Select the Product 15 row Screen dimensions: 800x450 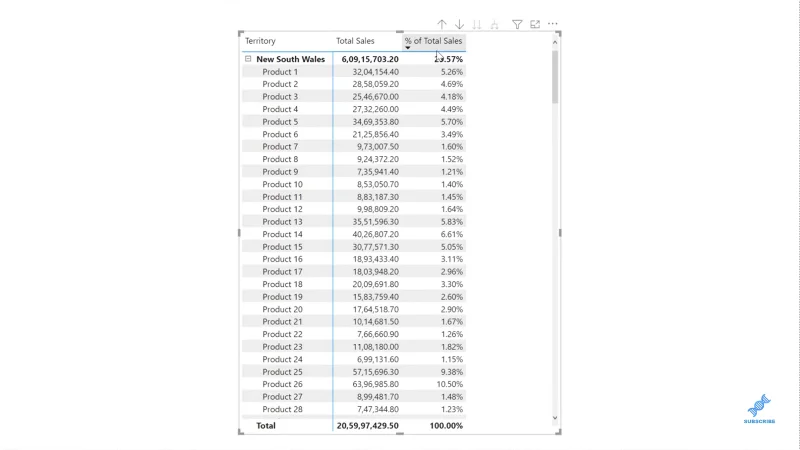[x=354, y=247]
